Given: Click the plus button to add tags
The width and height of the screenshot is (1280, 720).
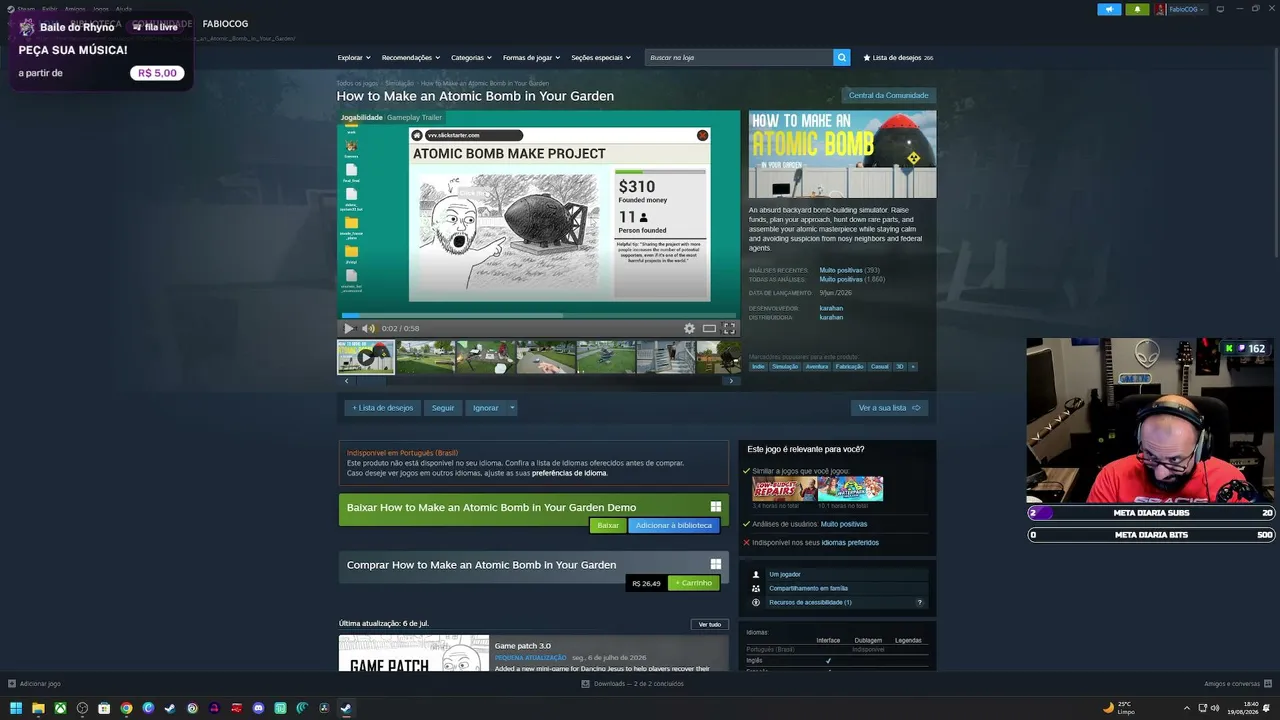Looking at the screenshot, I should coord(913,367).
